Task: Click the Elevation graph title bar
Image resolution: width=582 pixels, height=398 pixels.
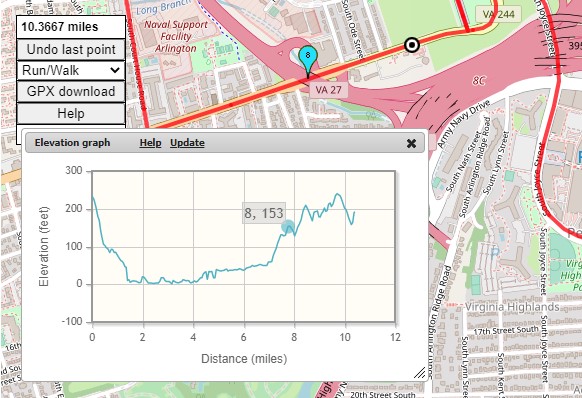Action: (225, 143)
